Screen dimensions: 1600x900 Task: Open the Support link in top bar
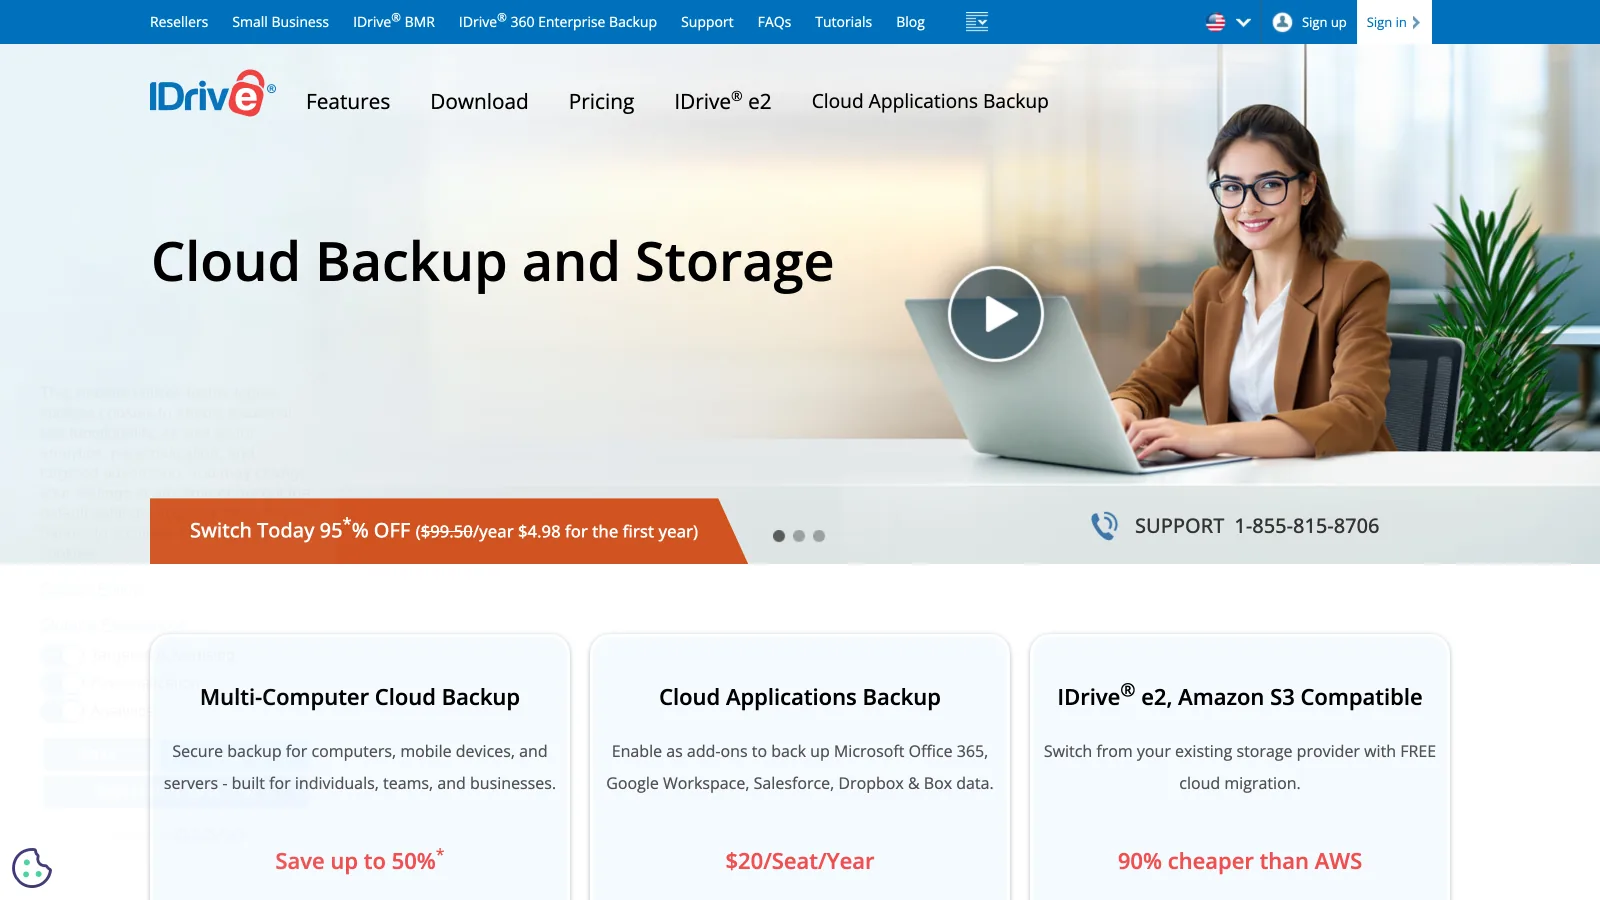pos(707,22)
